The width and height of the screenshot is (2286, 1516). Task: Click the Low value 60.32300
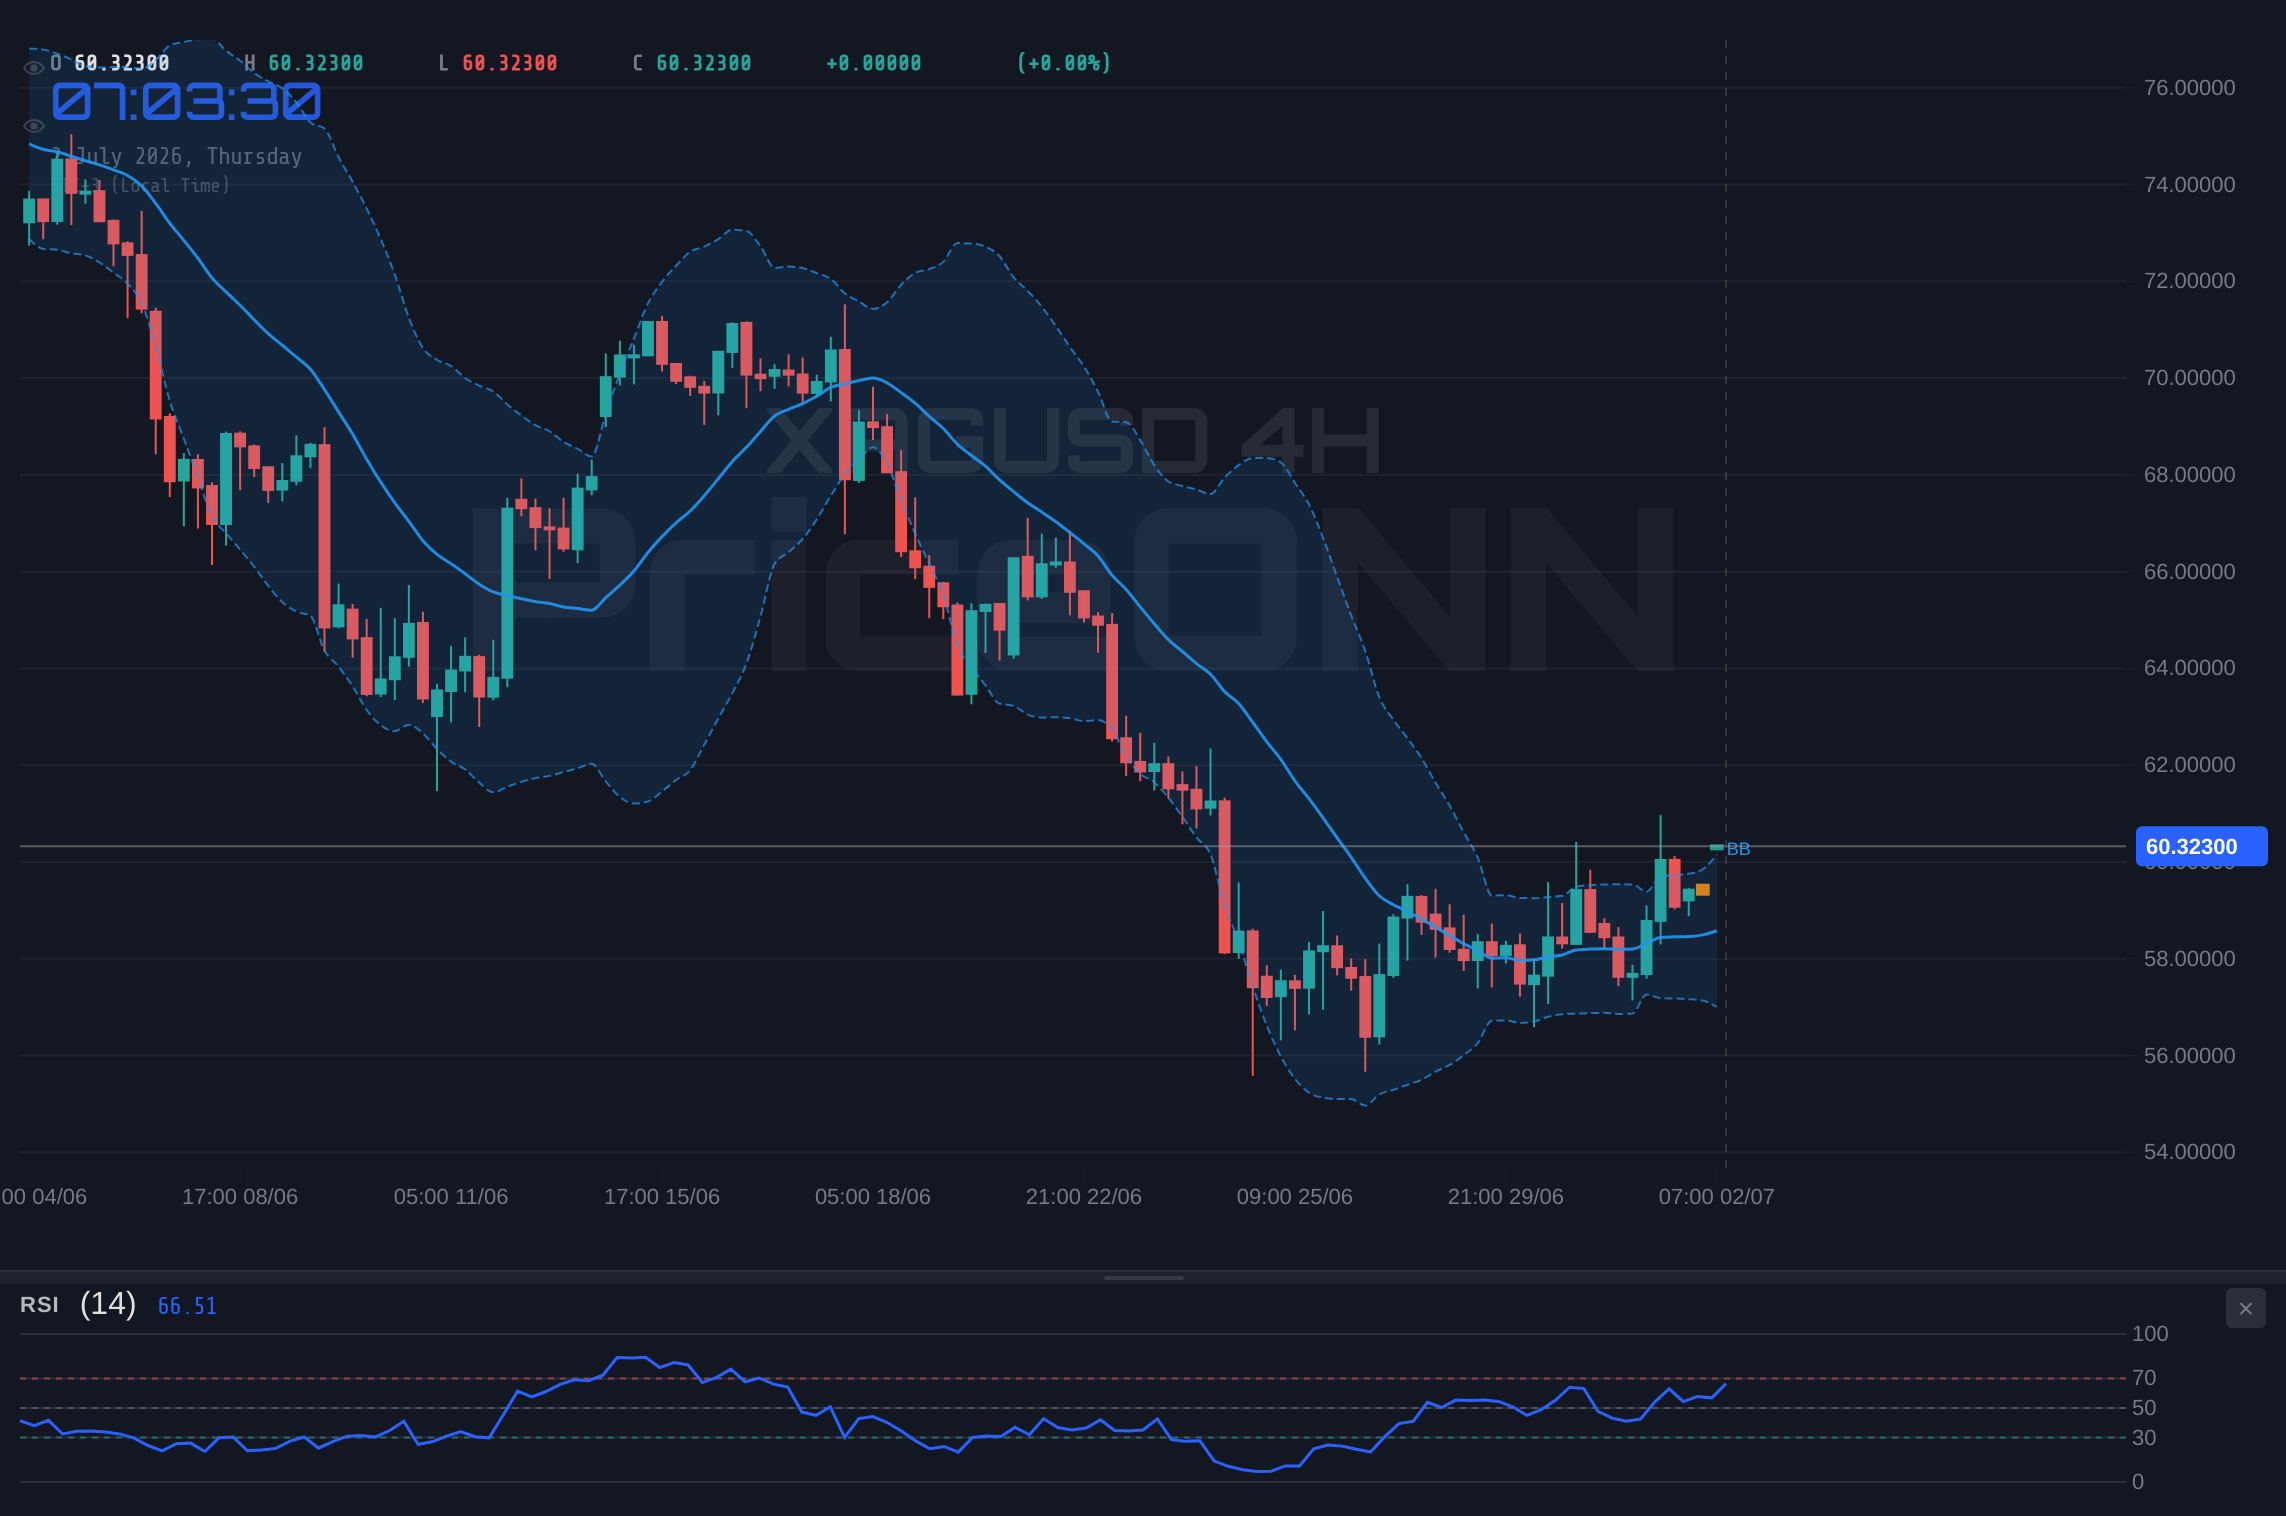click(x=510, y=63)
